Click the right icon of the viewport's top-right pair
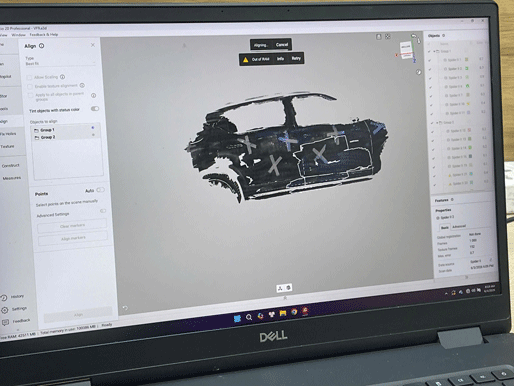Viewport: 514px width, 386px height. tap(388, 36)
